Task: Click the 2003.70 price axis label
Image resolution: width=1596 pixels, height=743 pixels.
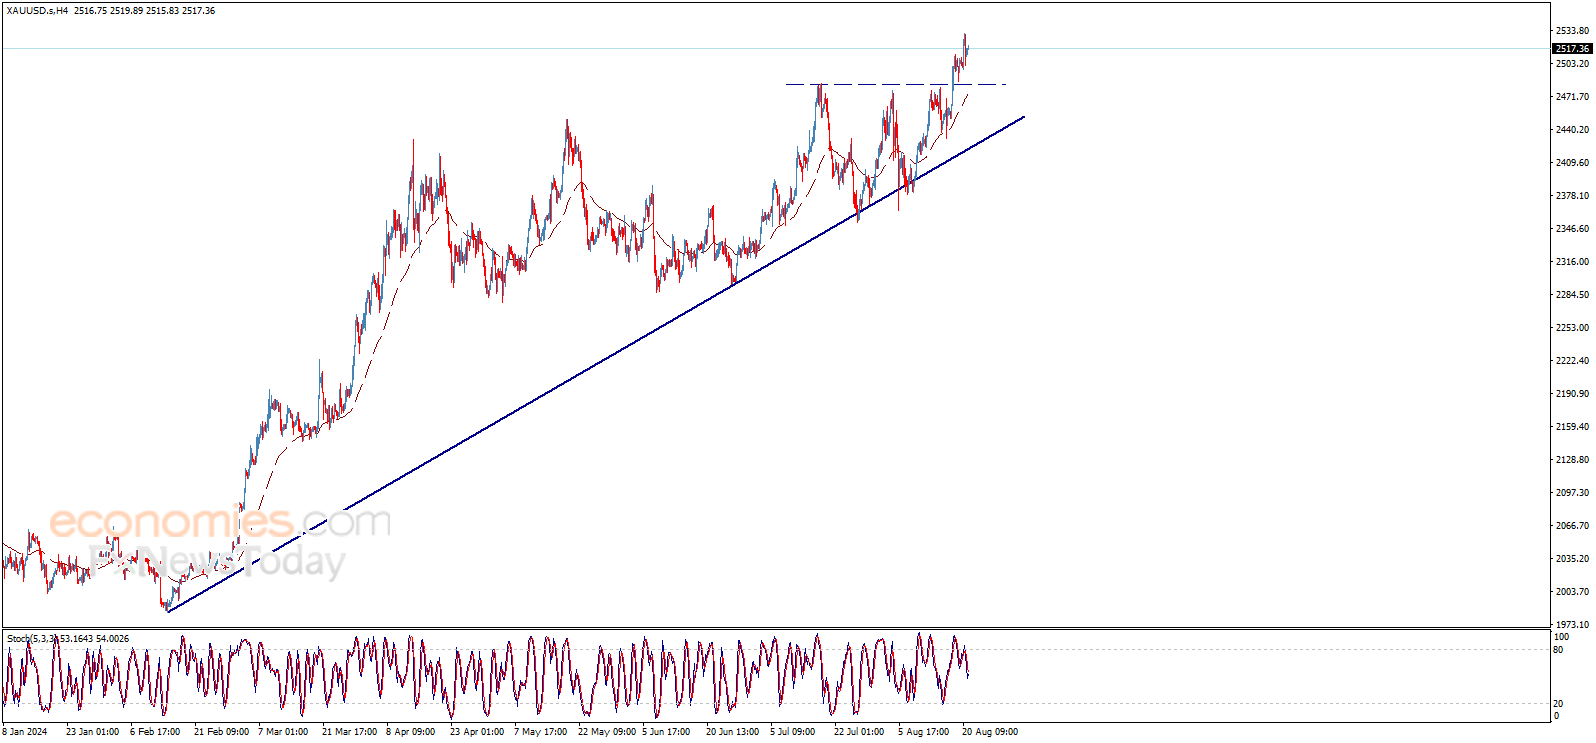Action: [x=1572, y=592]
